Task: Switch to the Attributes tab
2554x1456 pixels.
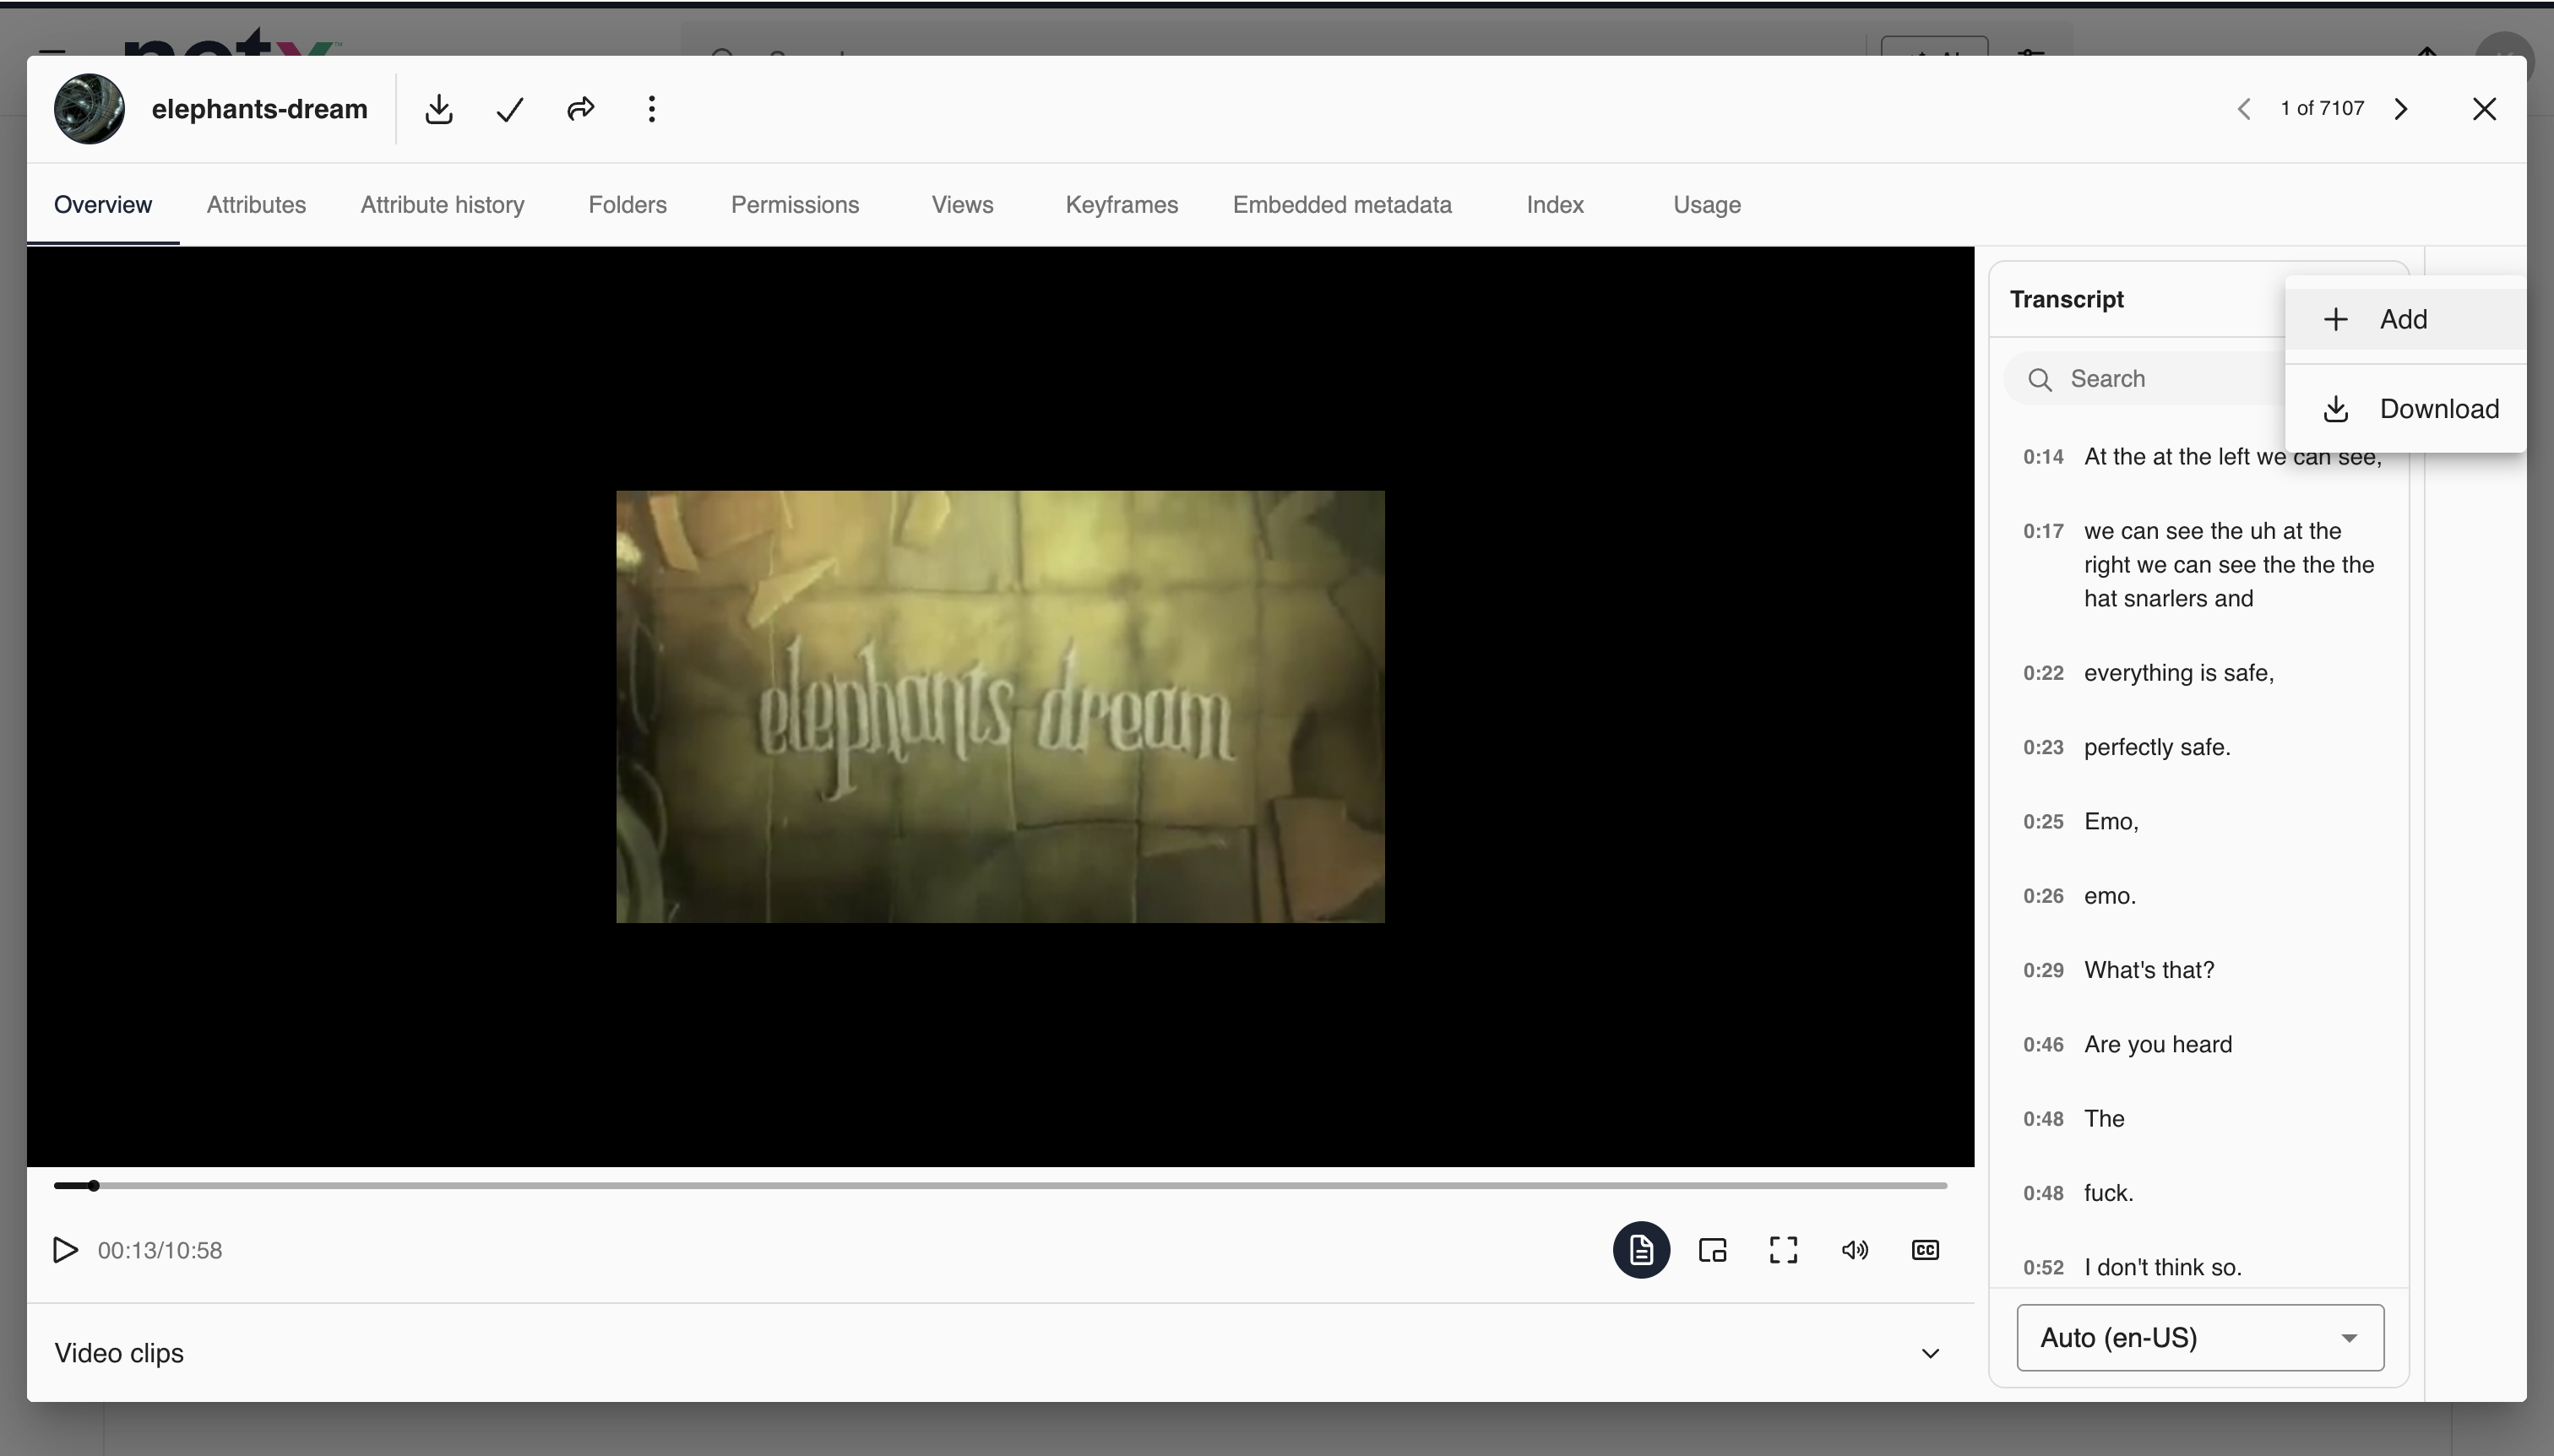Action: pos(256,205)
